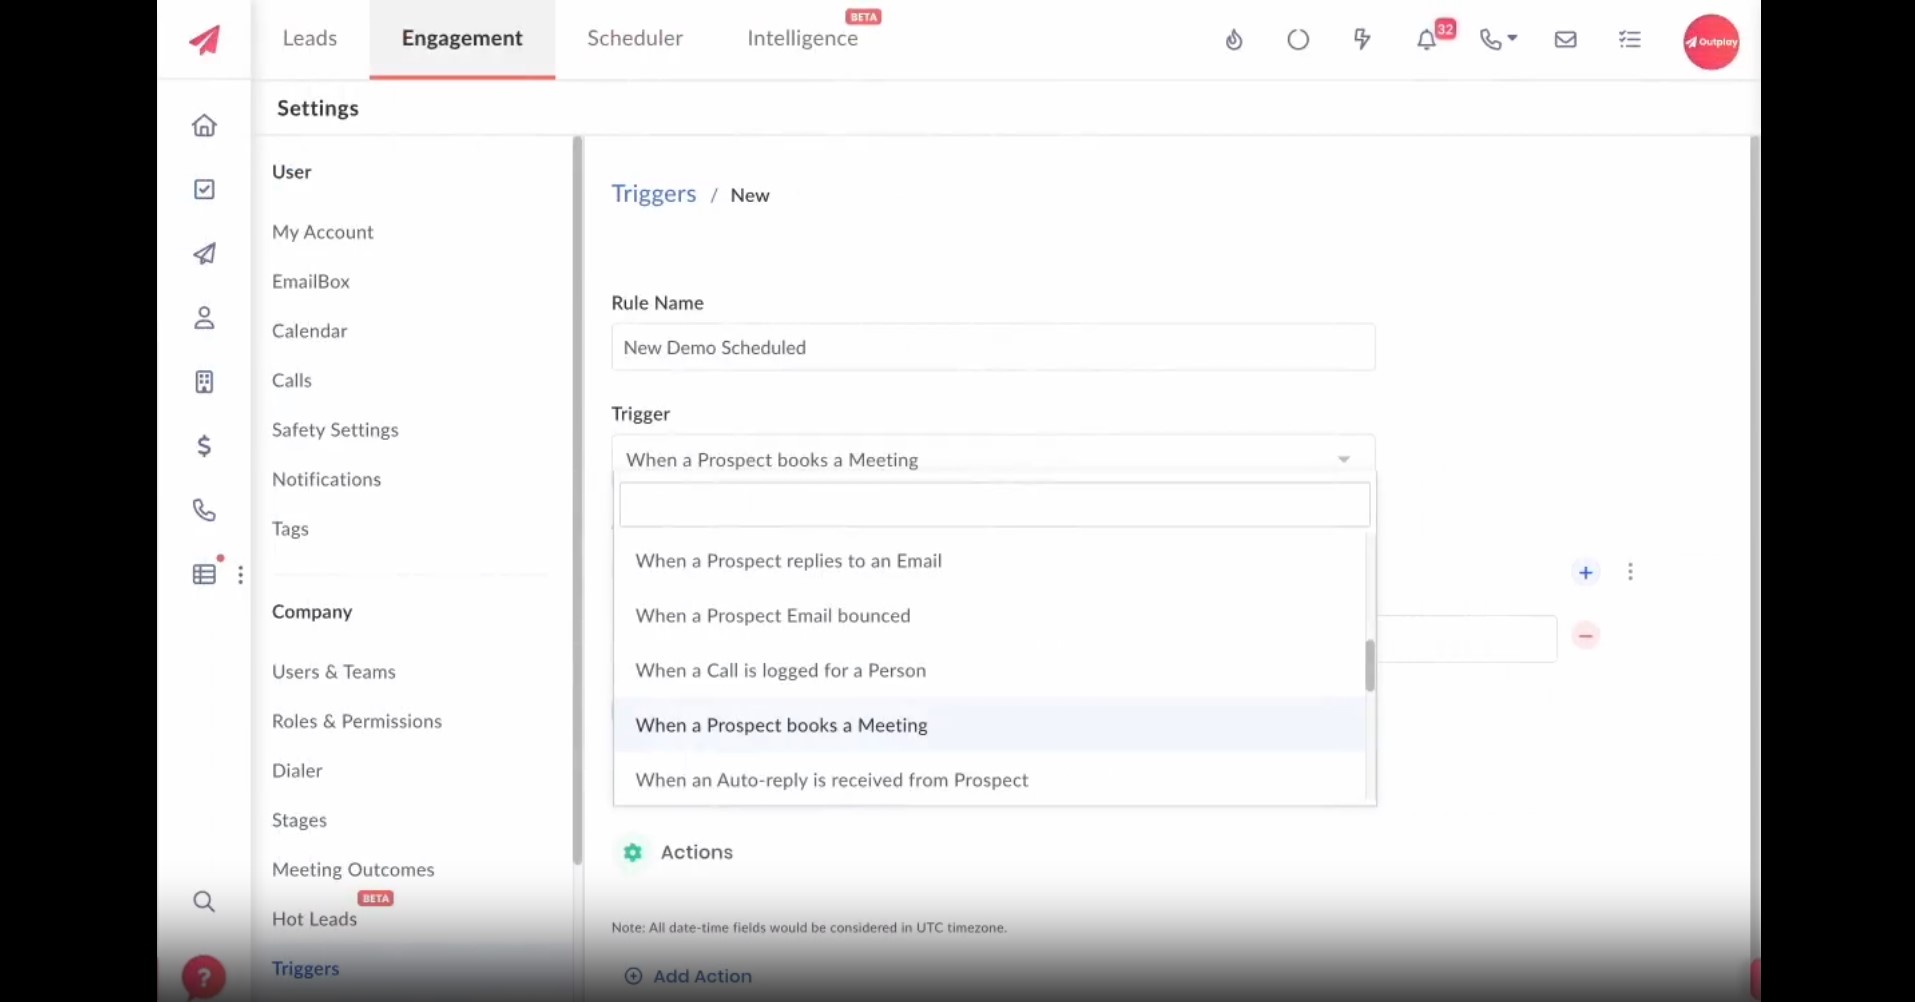This screenshot has width=1915, height=1002.
Task: Switch to the Scheduler tab
Action: 635,39
